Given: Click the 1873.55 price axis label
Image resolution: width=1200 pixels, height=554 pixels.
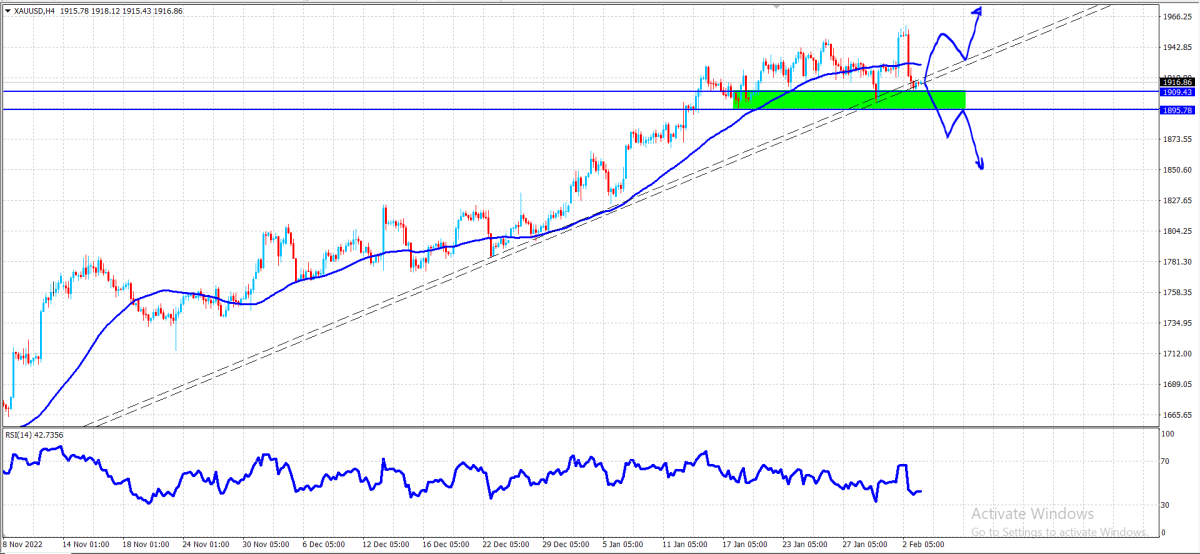Looking at the screenshot, I should pos(1177,140).
